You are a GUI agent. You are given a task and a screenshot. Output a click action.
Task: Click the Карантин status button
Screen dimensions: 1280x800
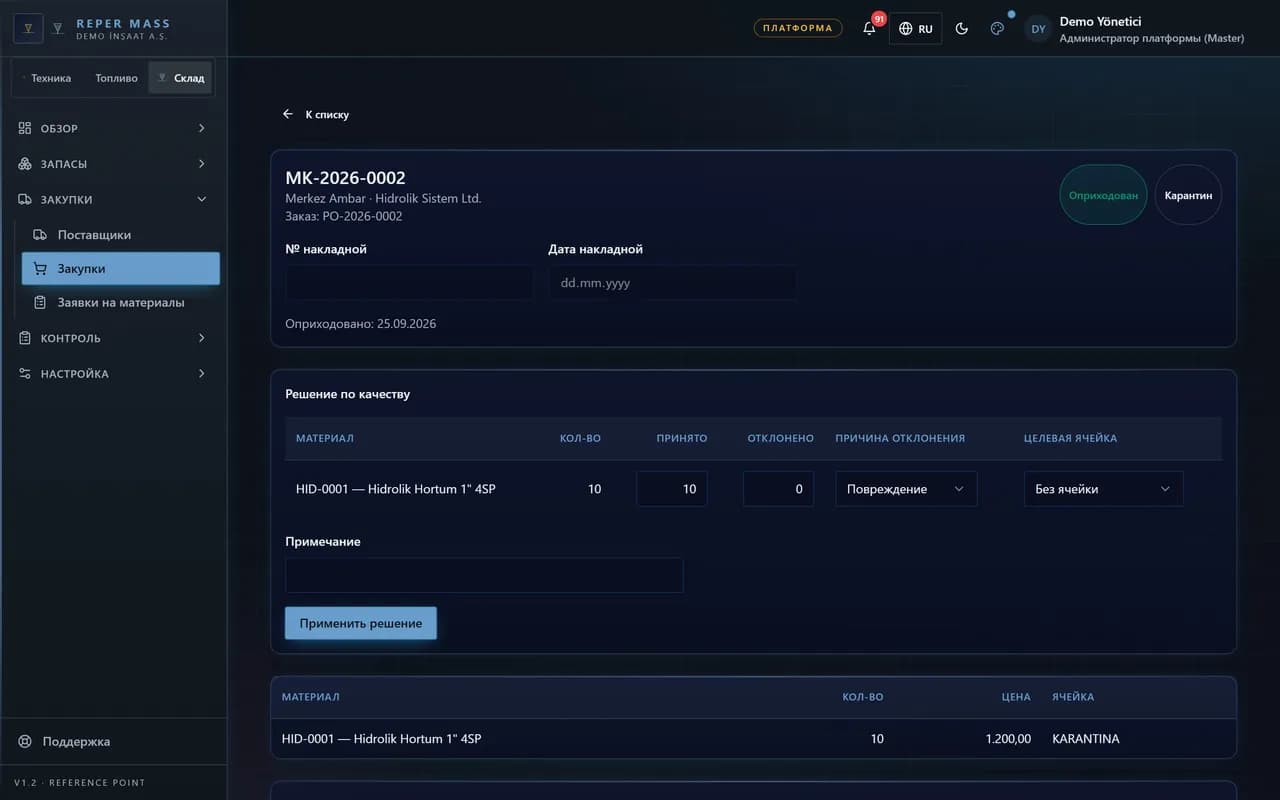[1188, 195]
